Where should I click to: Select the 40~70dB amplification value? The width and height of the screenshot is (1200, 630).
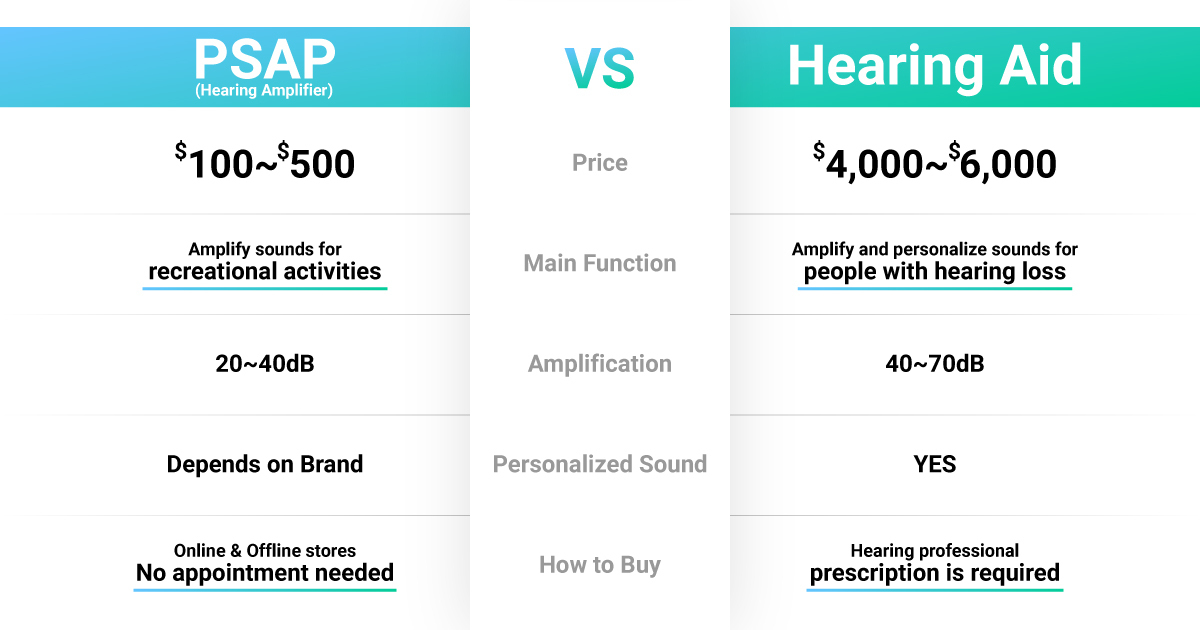coord(934,364)
